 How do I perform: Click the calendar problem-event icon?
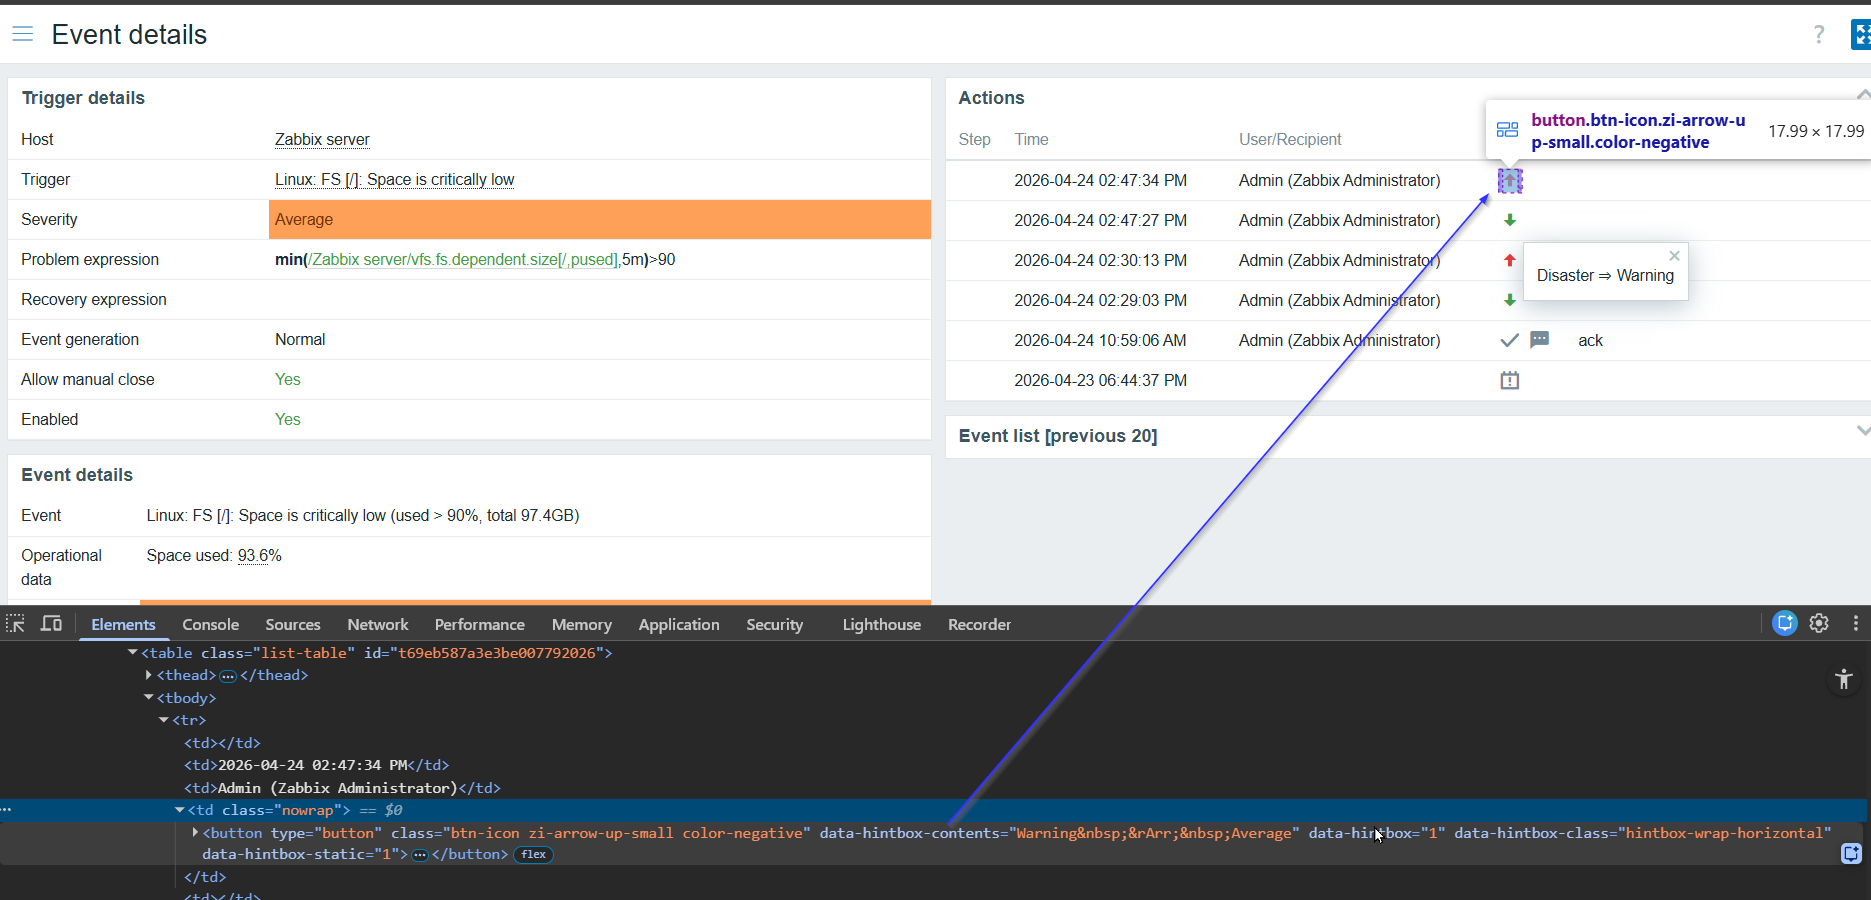click(x=1509, y=380)
